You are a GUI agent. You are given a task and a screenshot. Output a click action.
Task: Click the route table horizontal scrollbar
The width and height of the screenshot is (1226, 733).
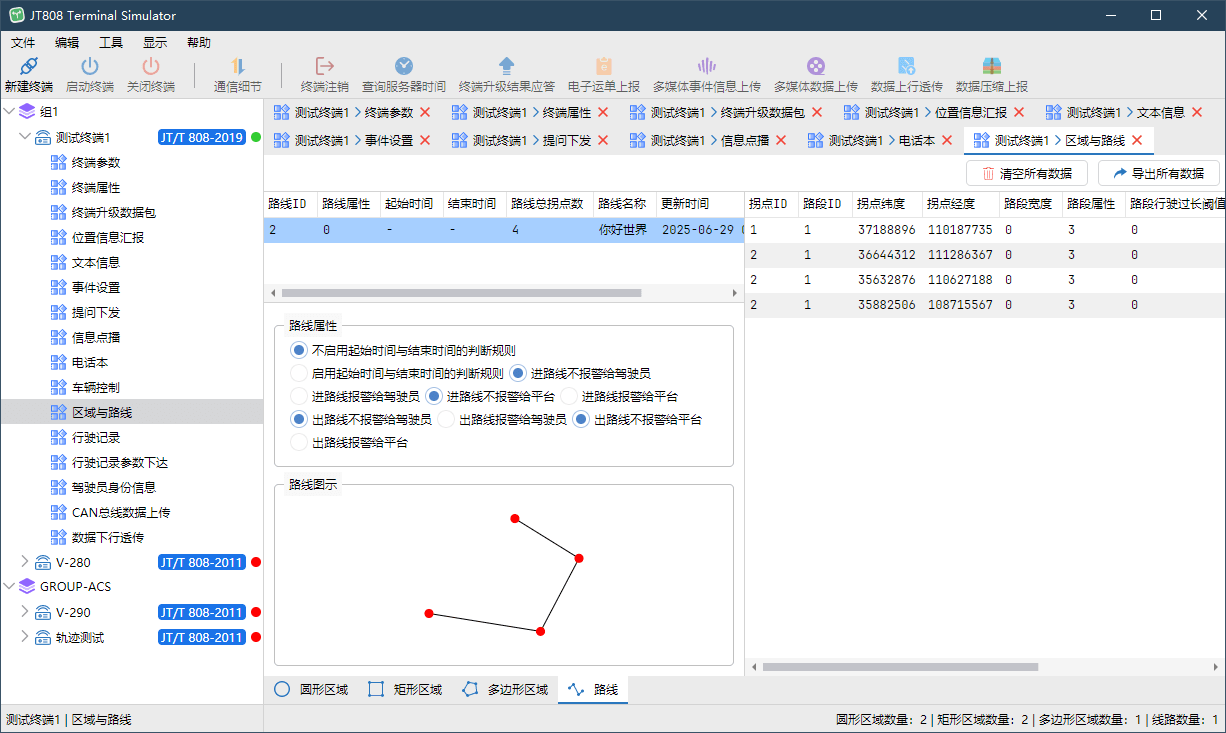[460, 293]
